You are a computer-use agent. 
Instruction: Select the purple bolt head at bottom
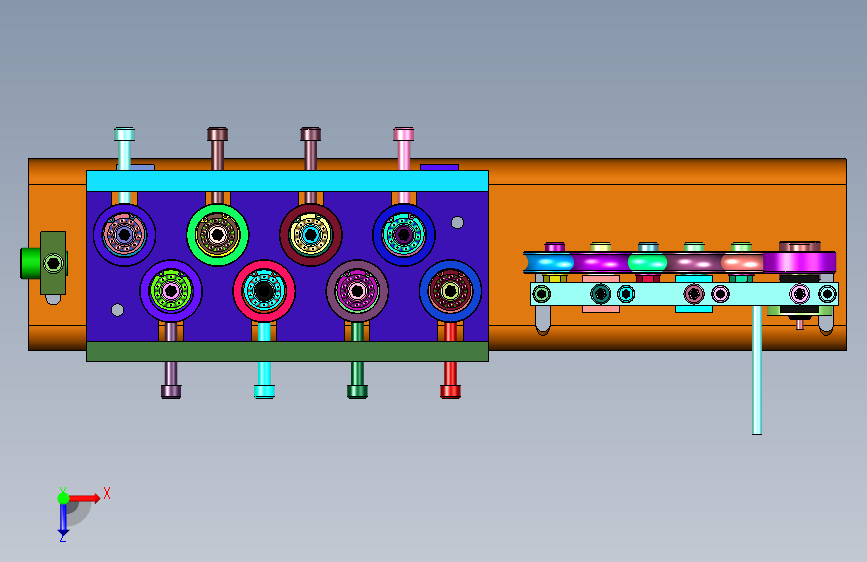(171, 392)
